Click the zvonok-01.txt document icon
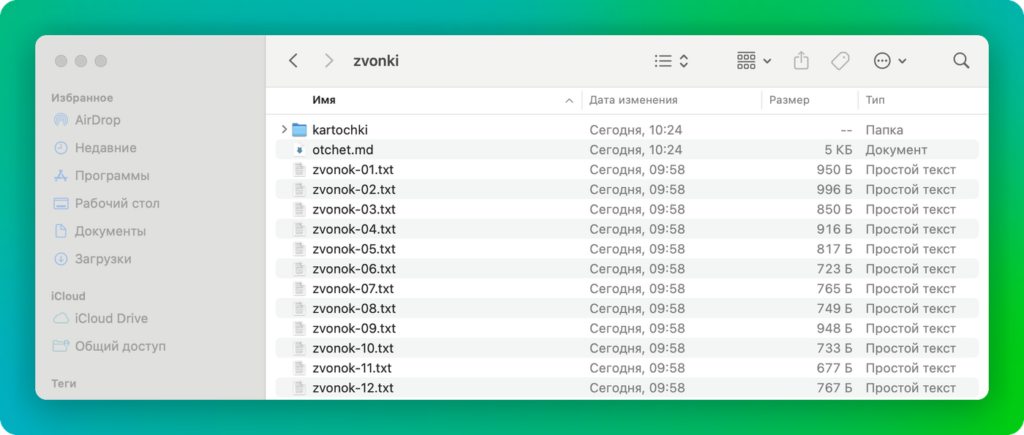 pyautogui.click(x=299, y=170)
